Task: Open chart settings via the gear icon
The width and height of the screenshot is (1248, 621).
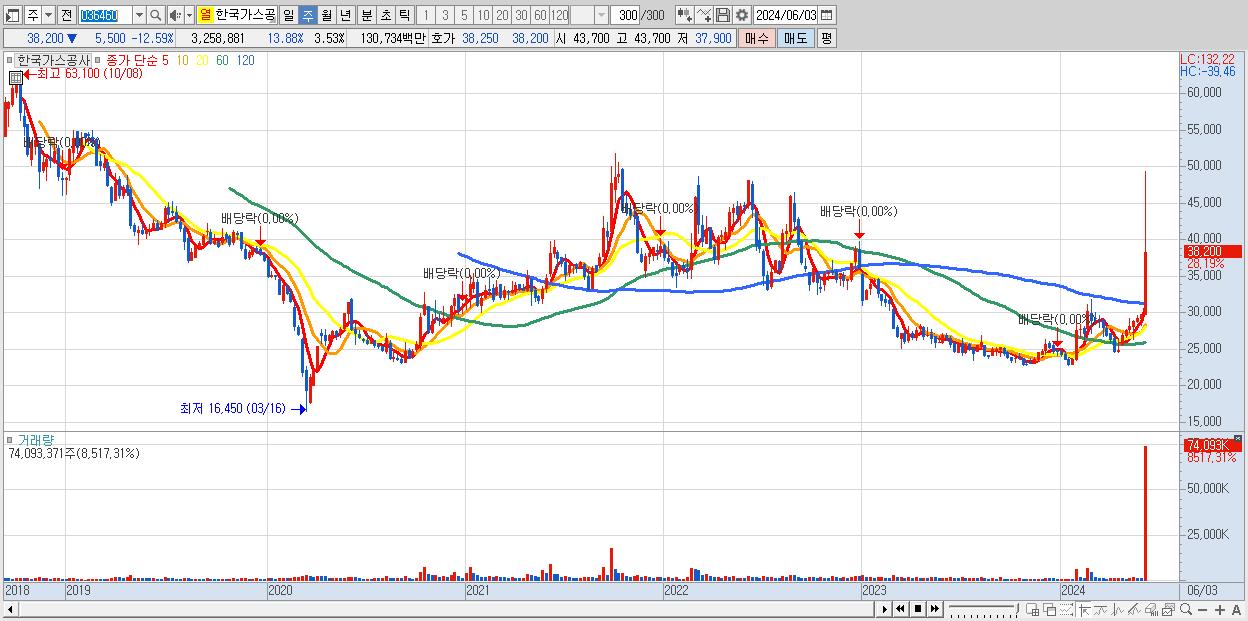Action: click(741, 15)
